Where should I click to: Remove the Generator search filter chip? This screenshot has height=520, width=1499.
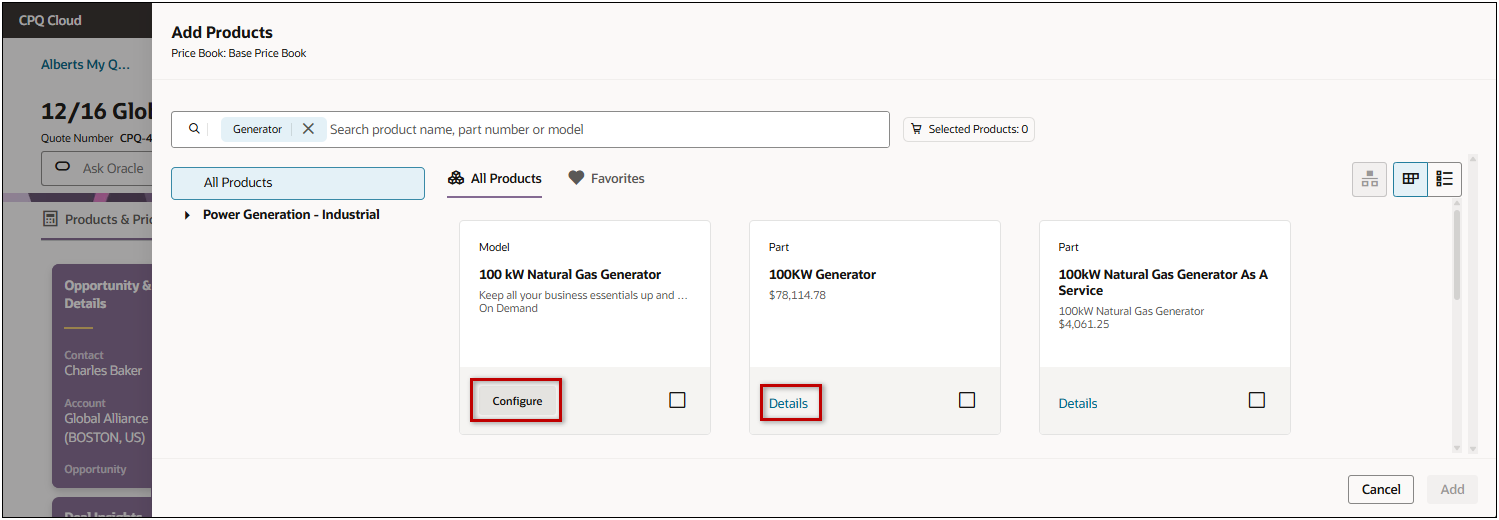point(308,129)
